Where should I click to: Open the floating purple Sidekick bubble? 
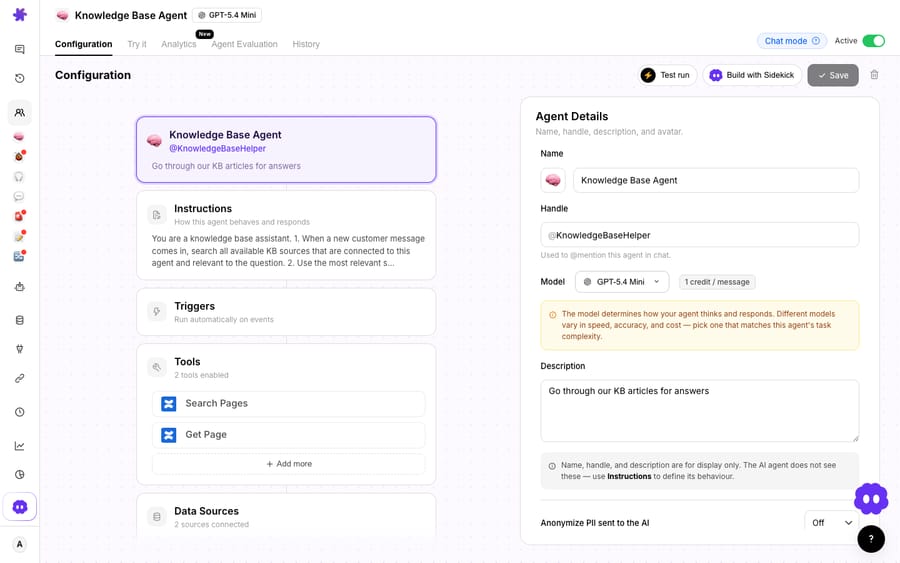click(871, 499)
